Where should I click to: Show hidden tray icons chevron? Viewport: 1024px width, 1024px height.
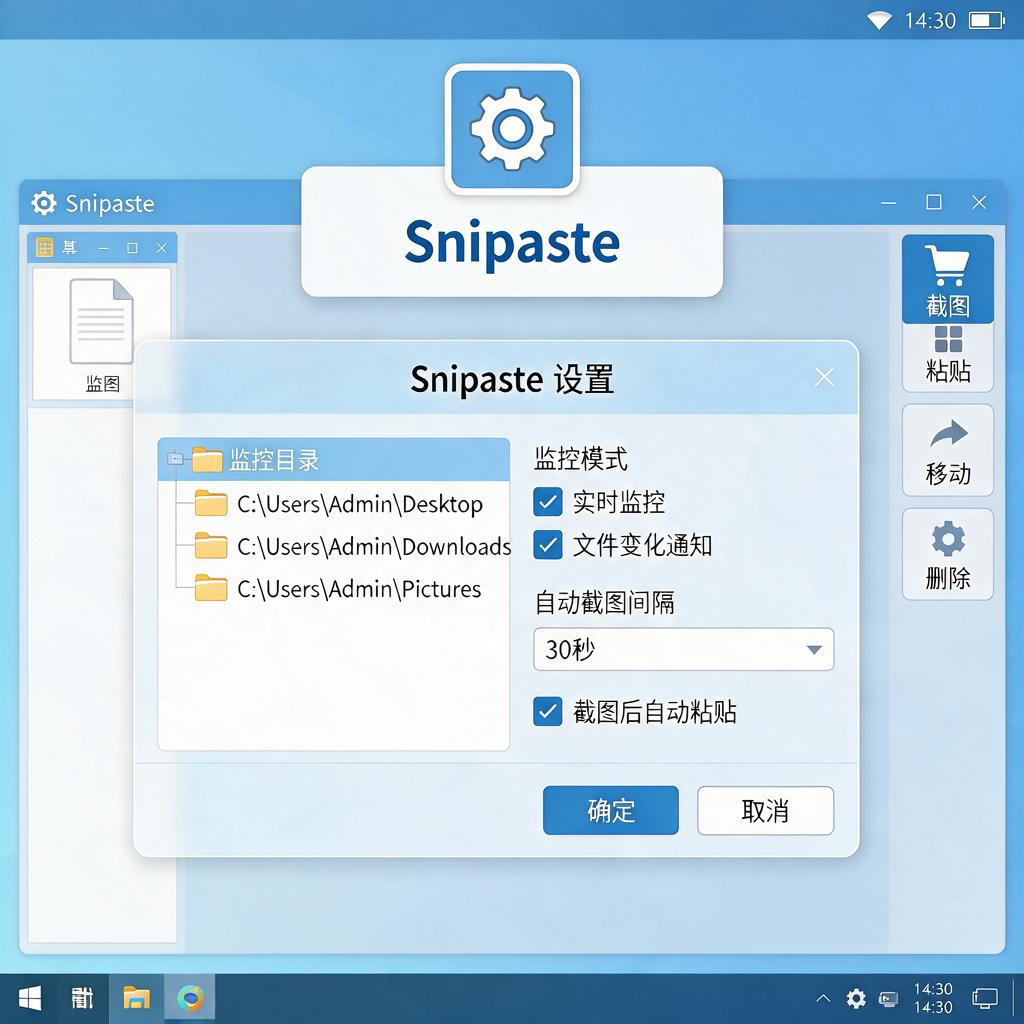[x=824, y=998]
